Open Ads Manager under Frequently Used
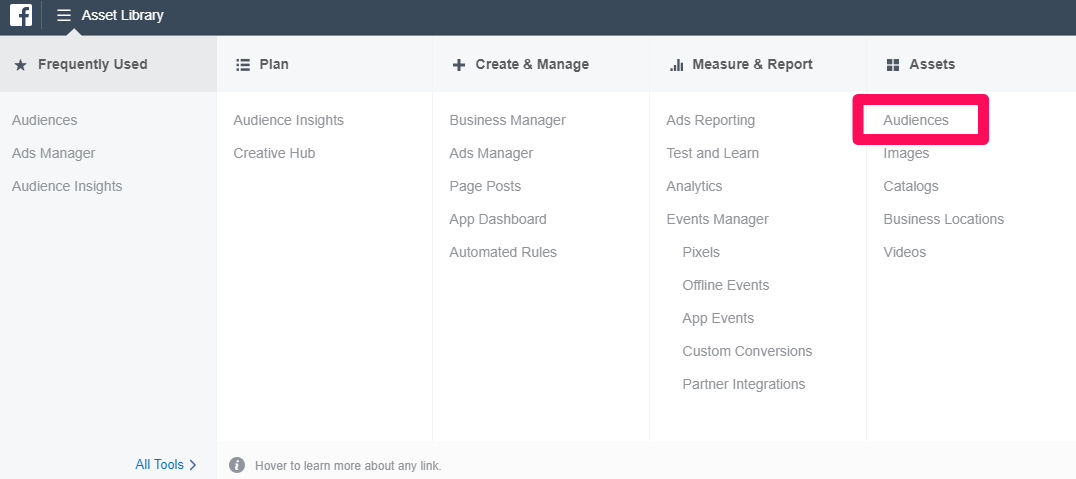 54,153
